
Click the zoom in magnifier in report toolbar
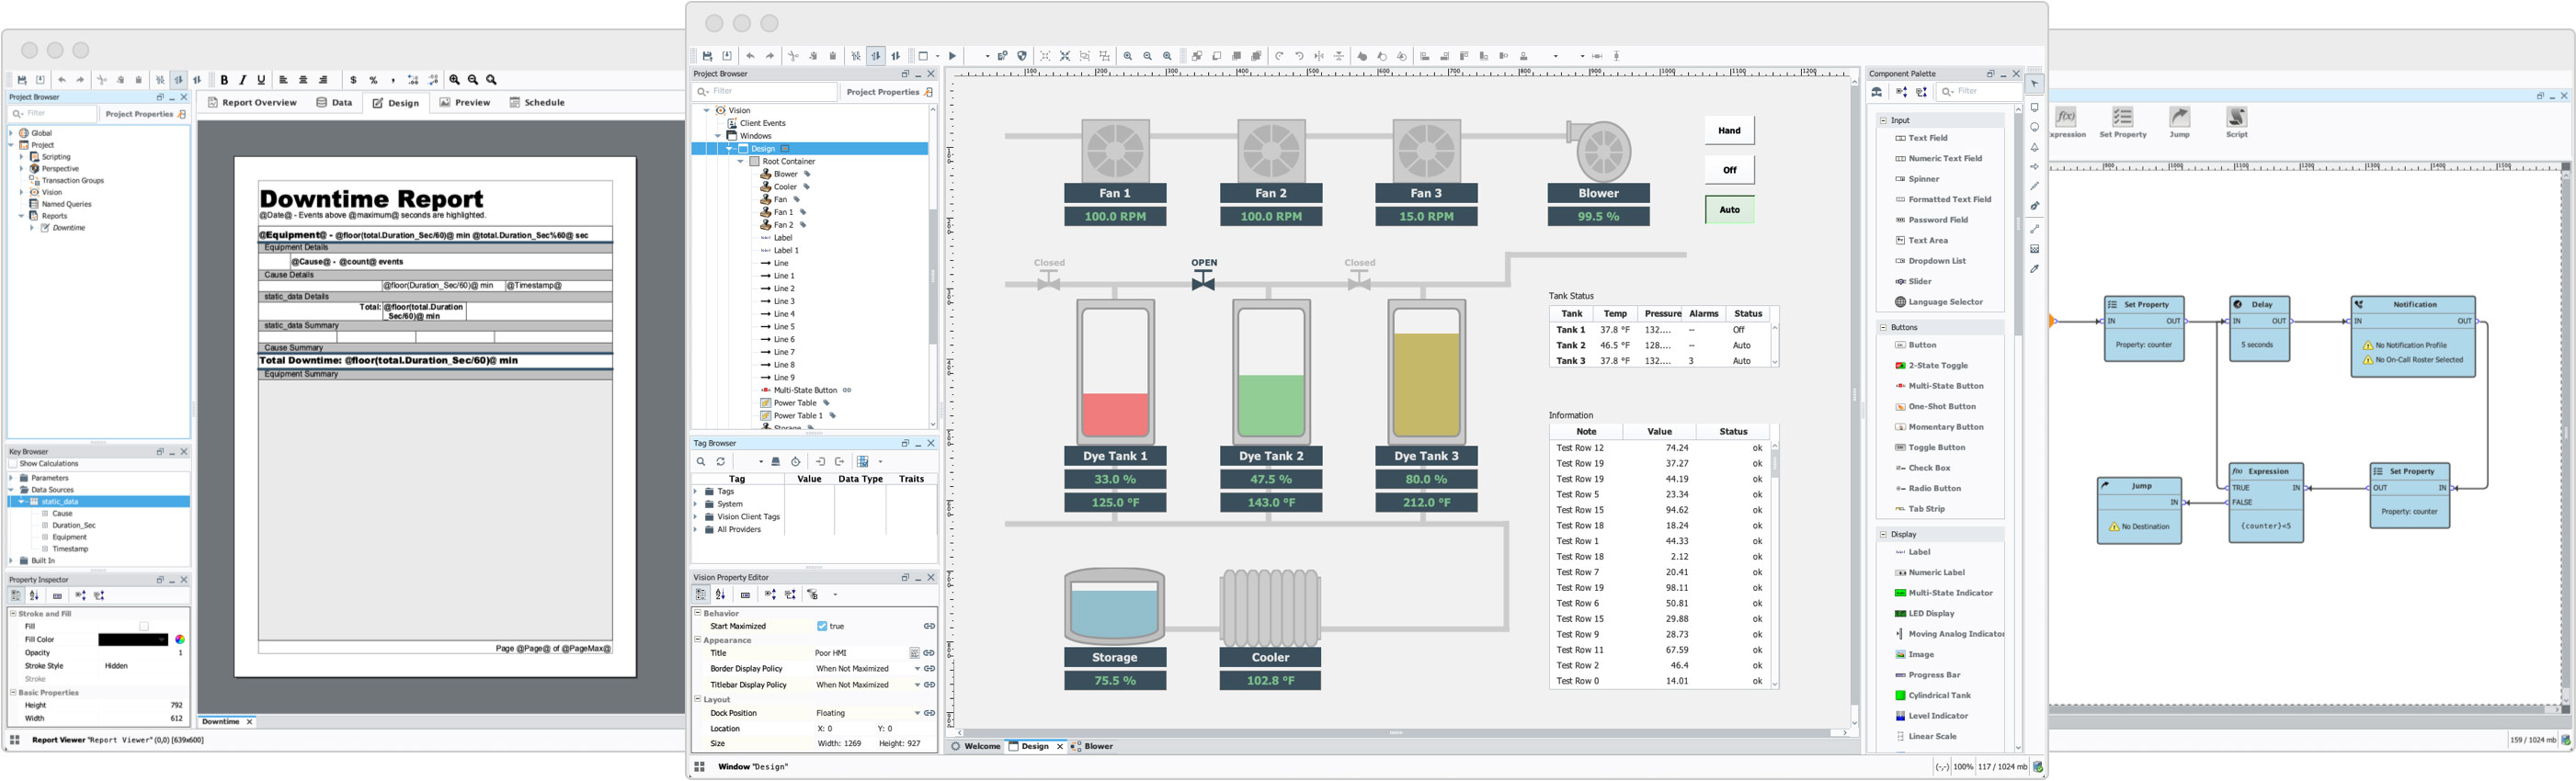pyautogui.click(x=454, y=80)
